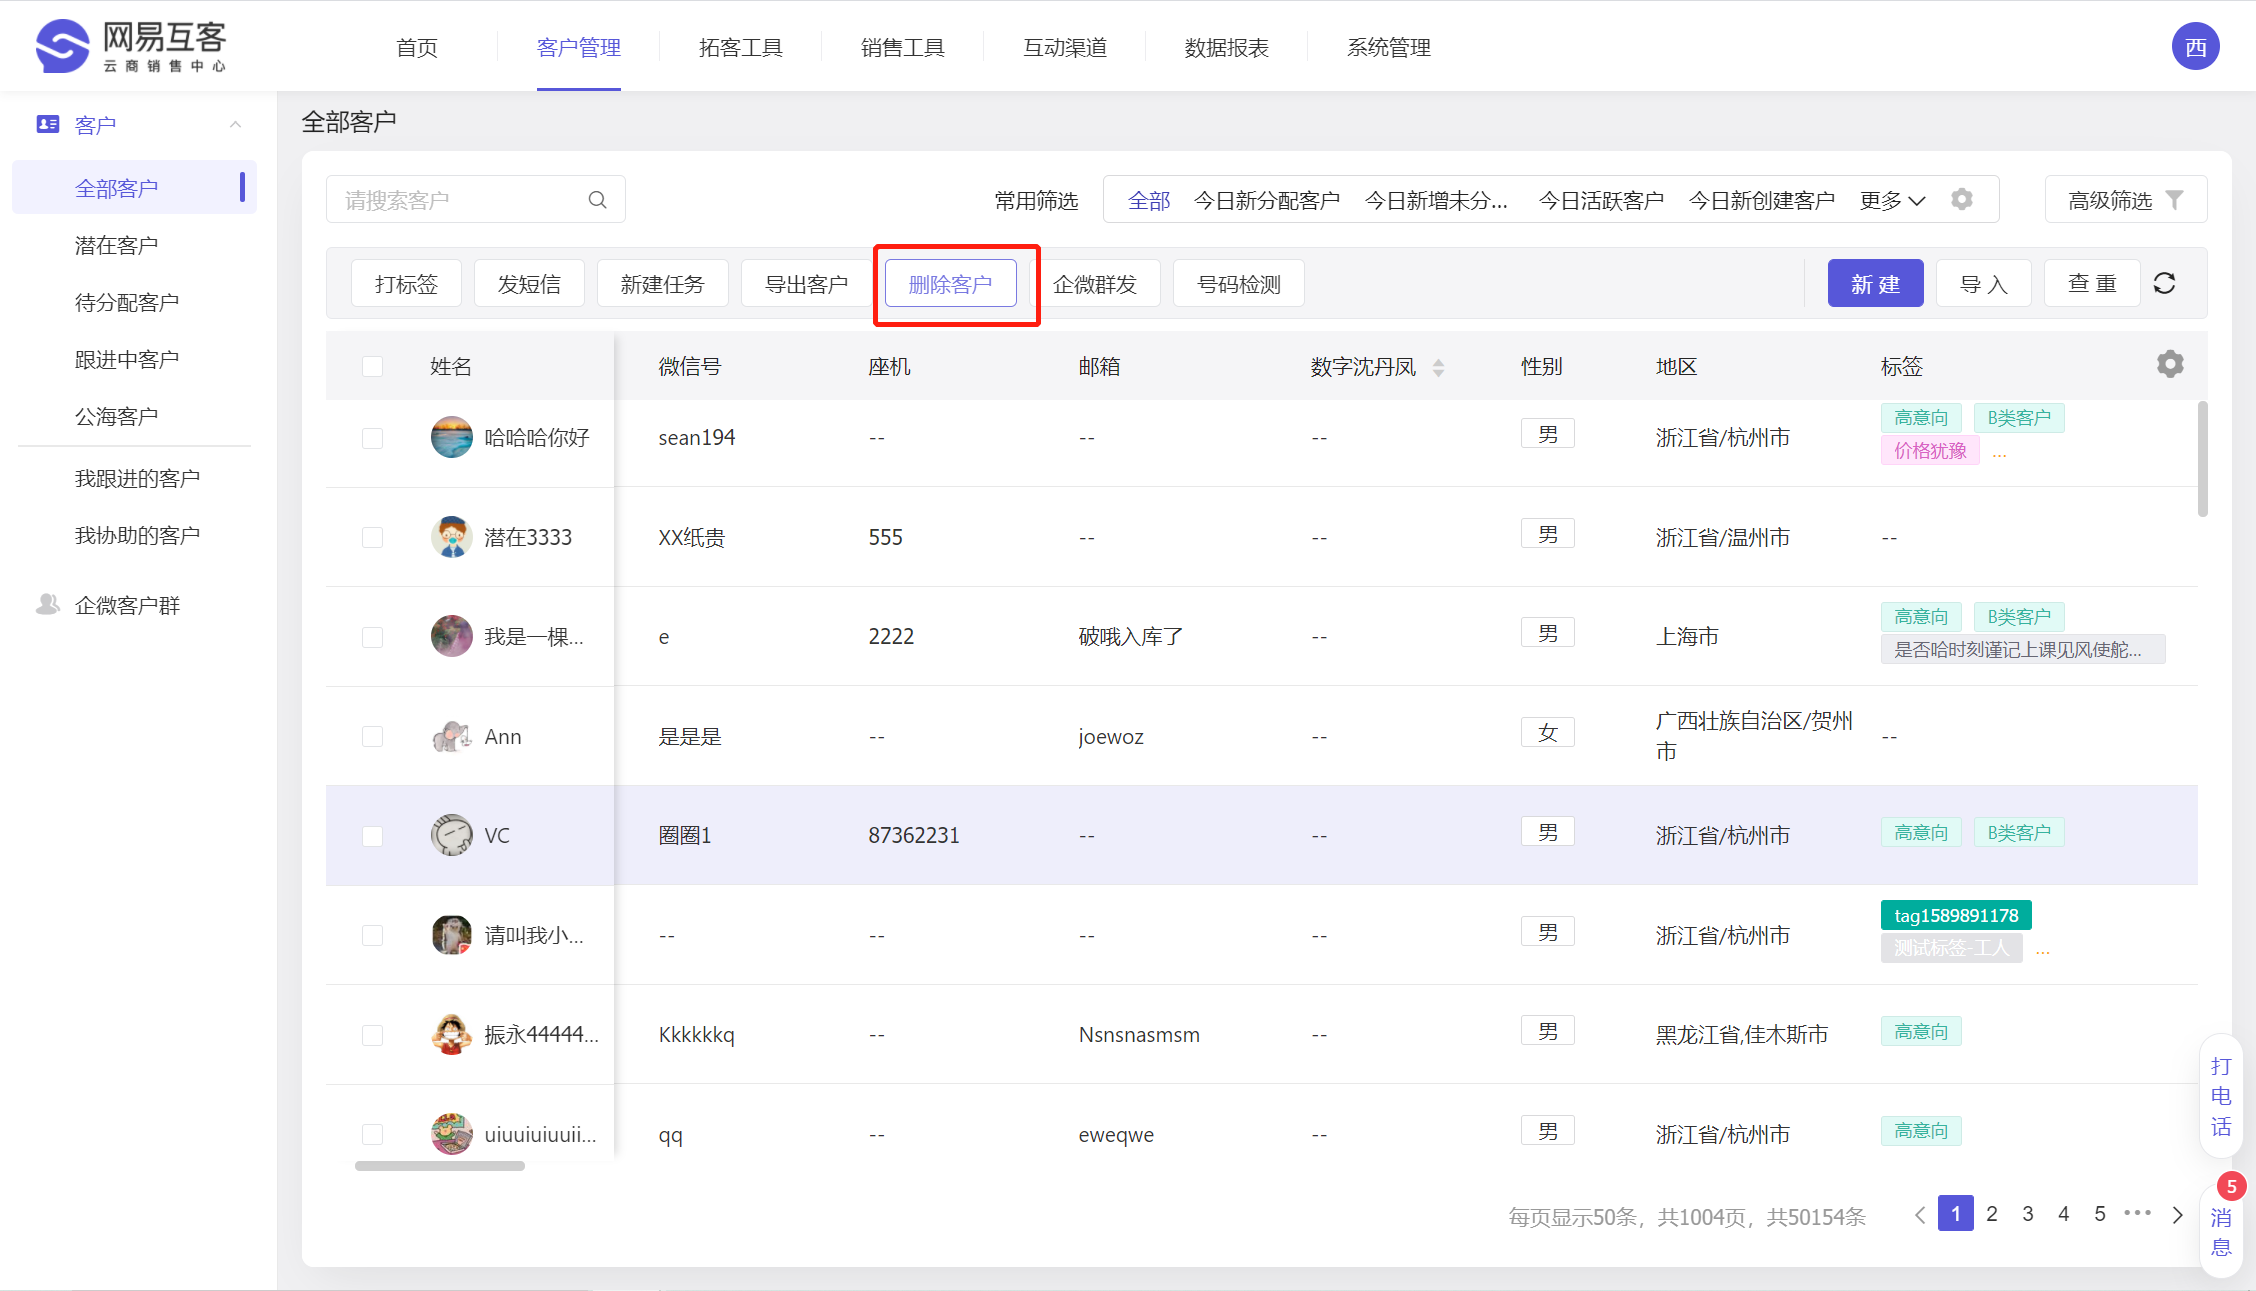Screen dimensions: 2256x1291
Task: Click the 打标签 button
Action: (406, 284)
